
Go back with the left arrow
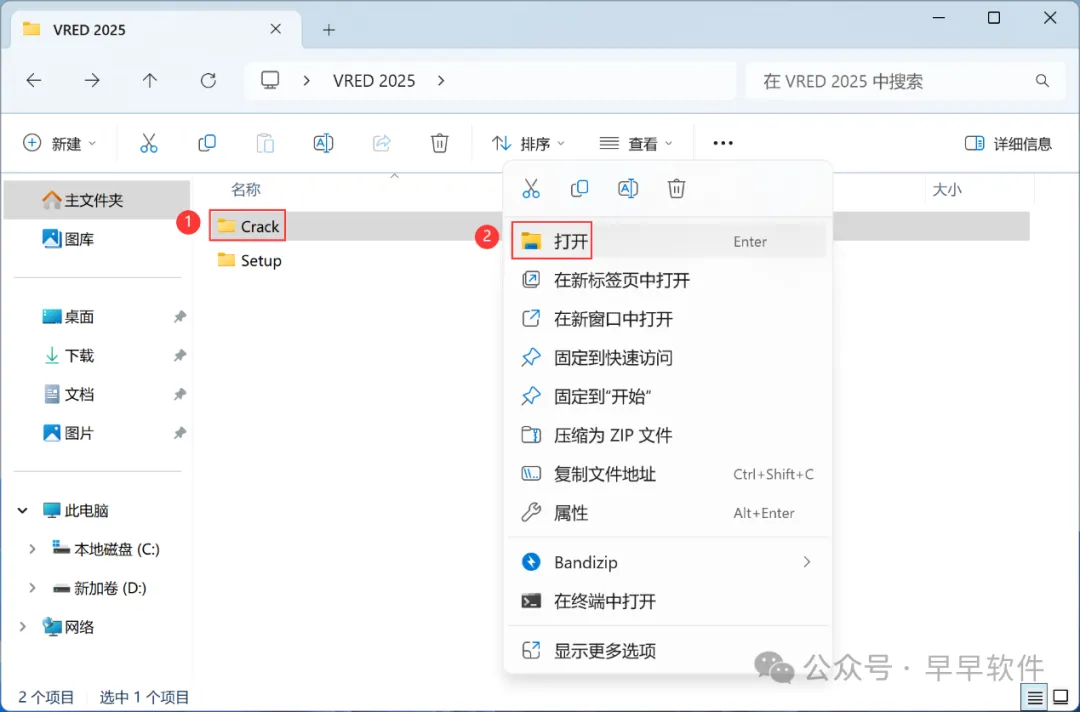pyautogui.click(x=34, y=81)
